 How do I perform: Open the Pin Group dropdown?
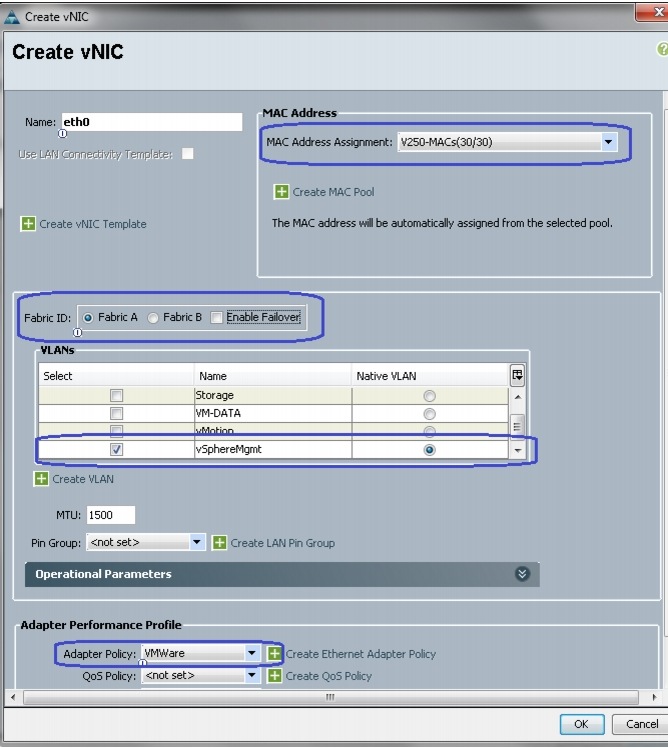point(197,542)
